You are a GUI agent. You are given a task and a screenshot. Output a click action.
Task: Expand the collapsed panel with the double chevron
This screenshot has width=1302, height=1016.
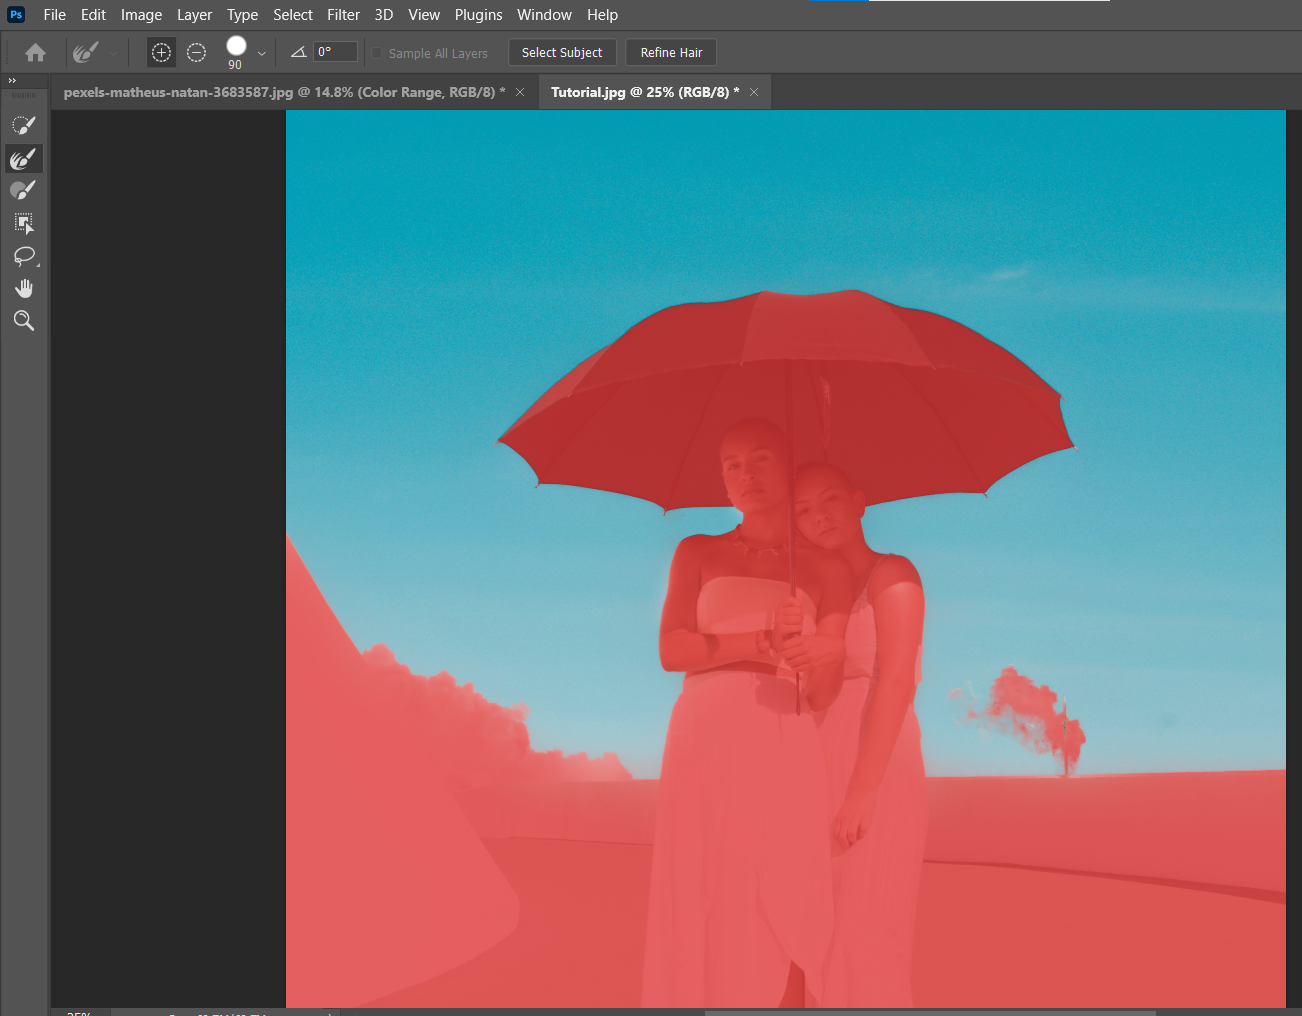[x=12, y=81]
